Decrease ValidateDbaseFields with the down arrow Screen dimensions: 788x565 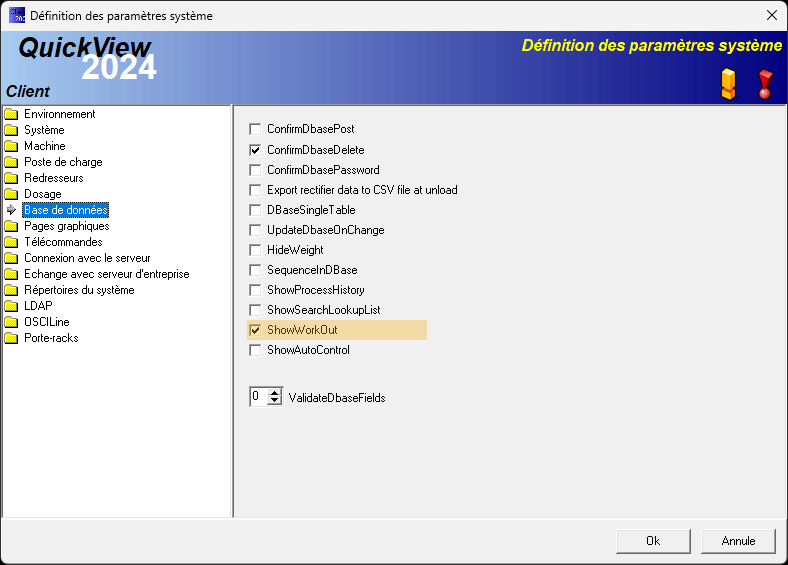pos(275,402)
